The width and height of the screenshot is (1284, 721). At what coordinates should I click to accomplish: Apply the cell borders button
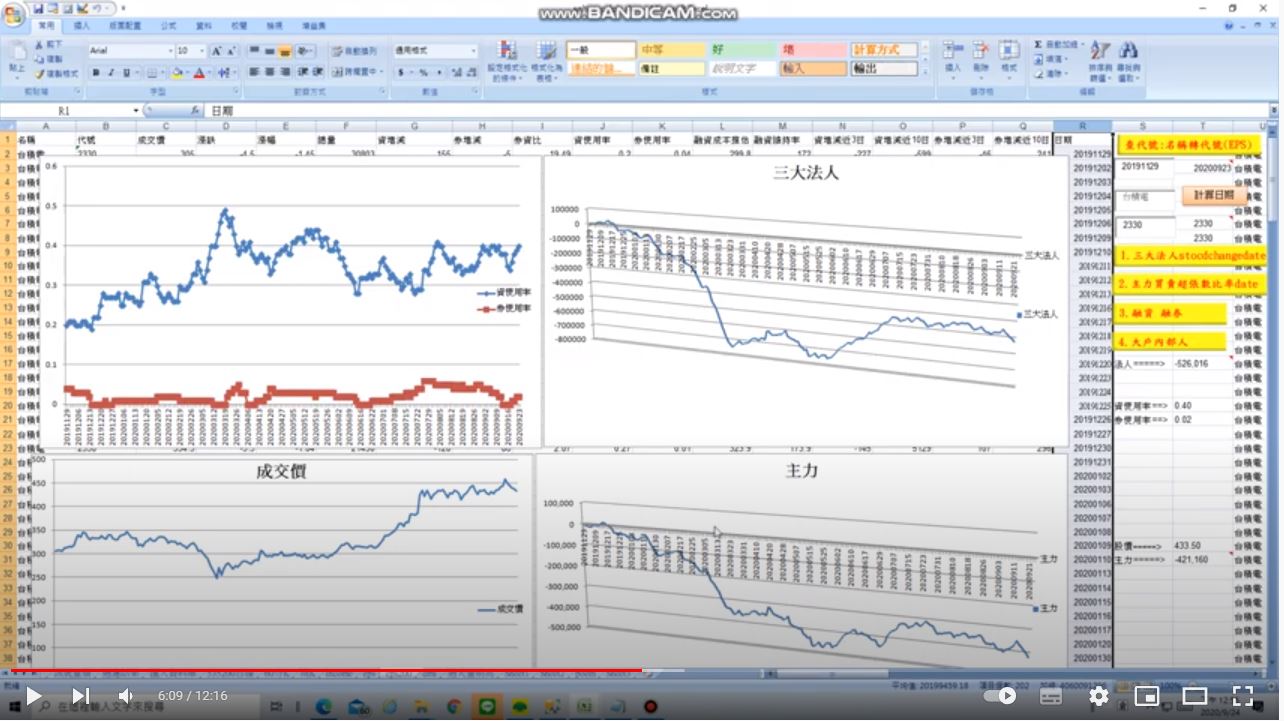(152, 73)
